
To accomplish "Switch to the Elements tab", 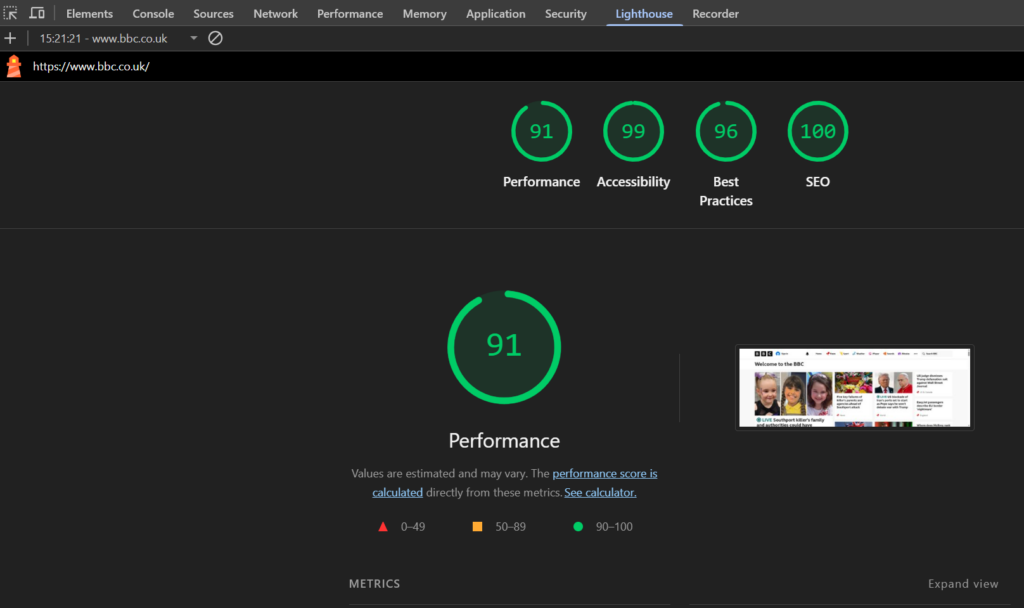I will (x=89, y=14).
